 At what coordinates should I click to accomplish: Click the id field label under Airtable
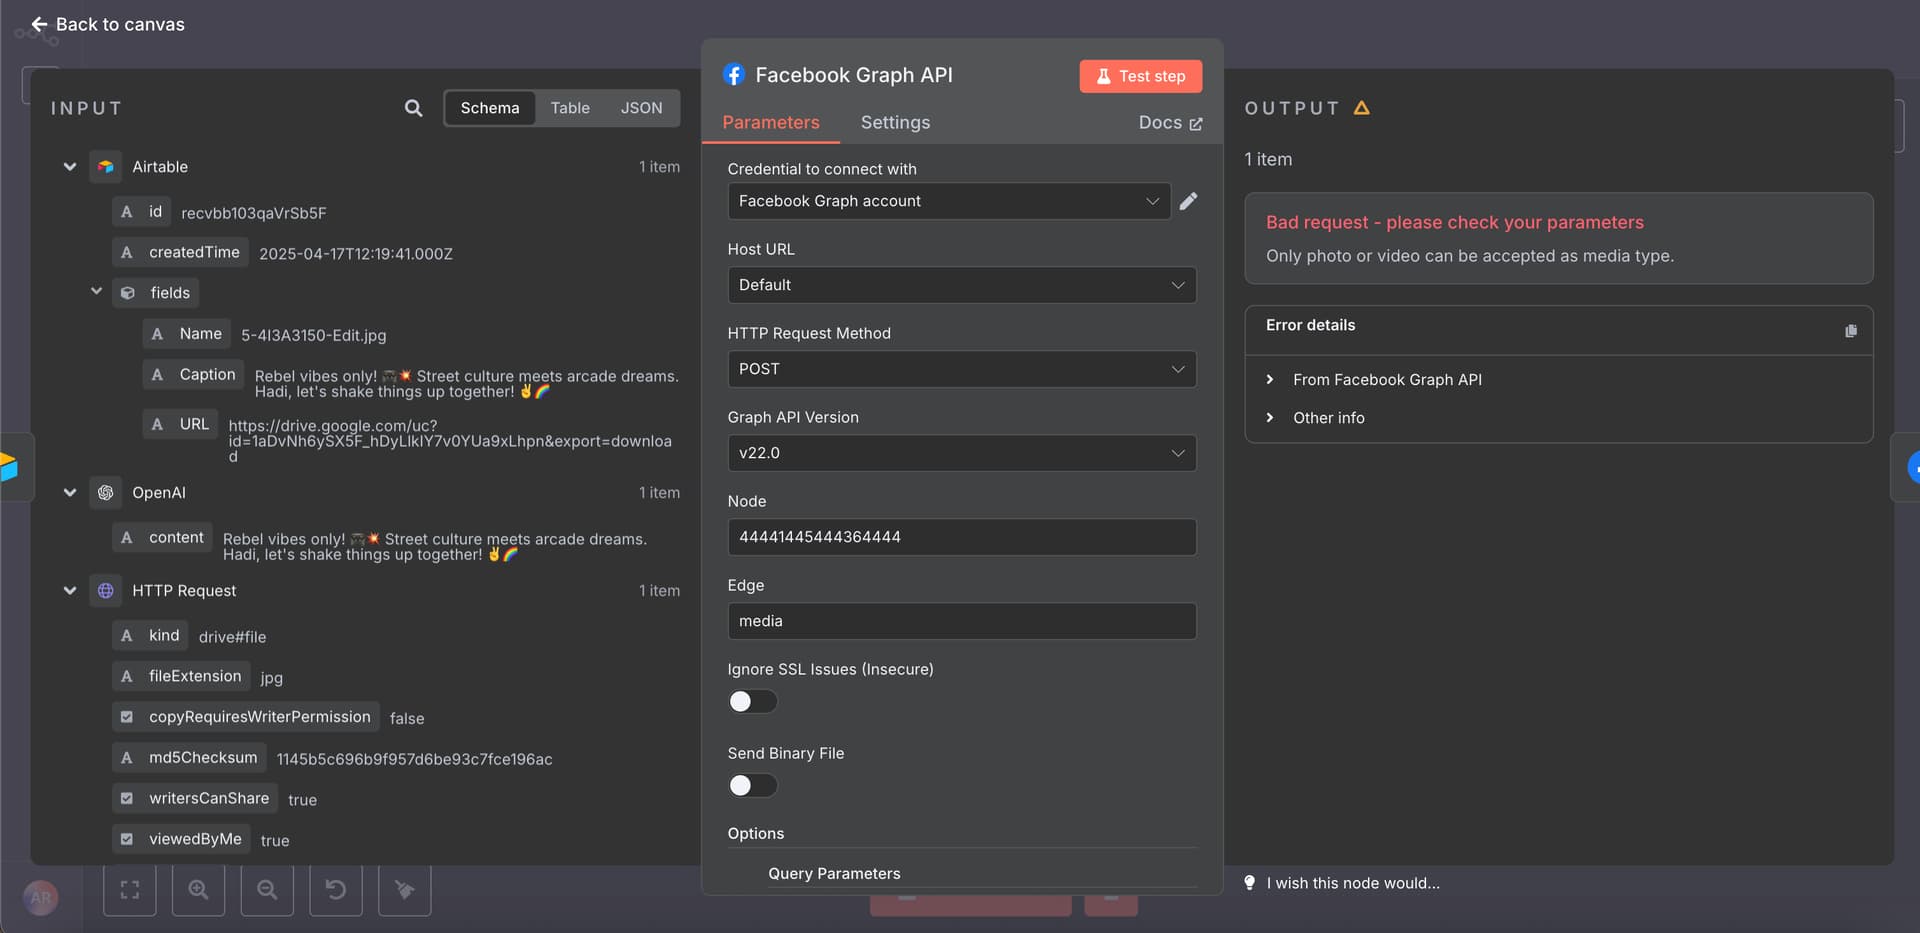point(141,211)
